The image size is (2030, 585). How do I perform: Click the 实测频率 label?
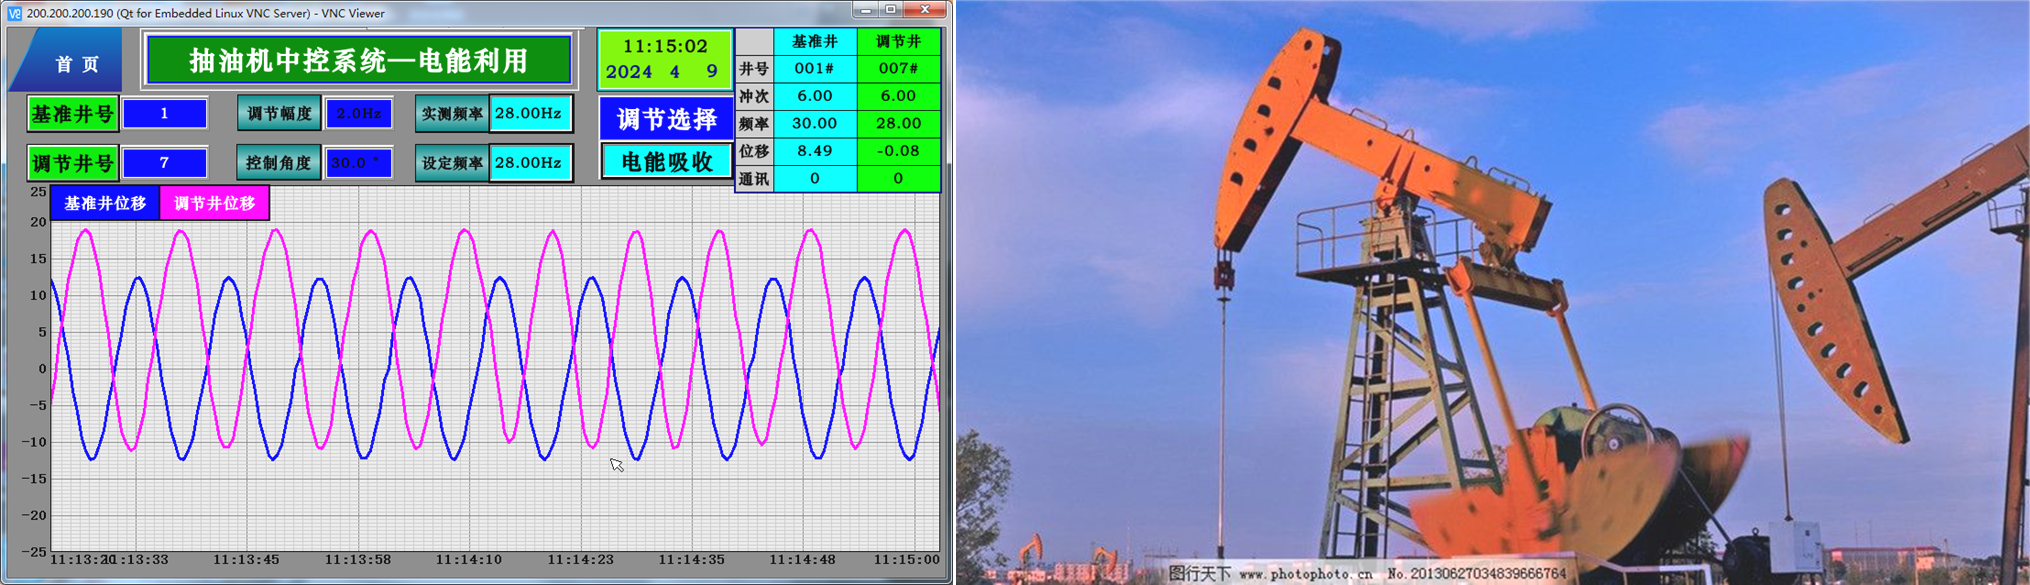[452, 114]
